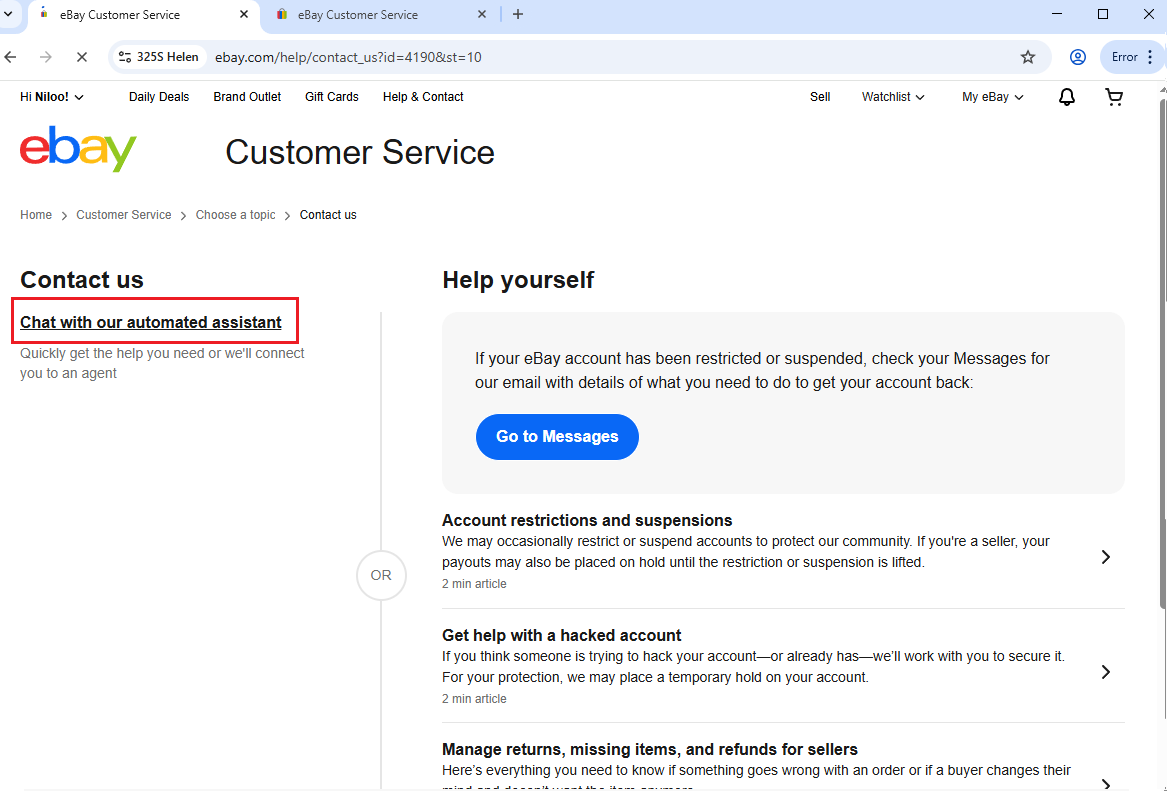Select the first eBay Customer Service tab

(x=143, y=15)
